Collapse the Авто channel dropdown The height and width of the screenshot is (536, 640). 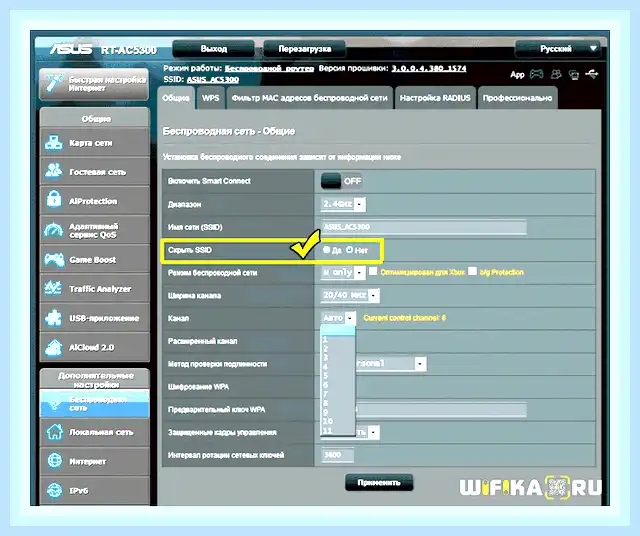tap(338, 318)
